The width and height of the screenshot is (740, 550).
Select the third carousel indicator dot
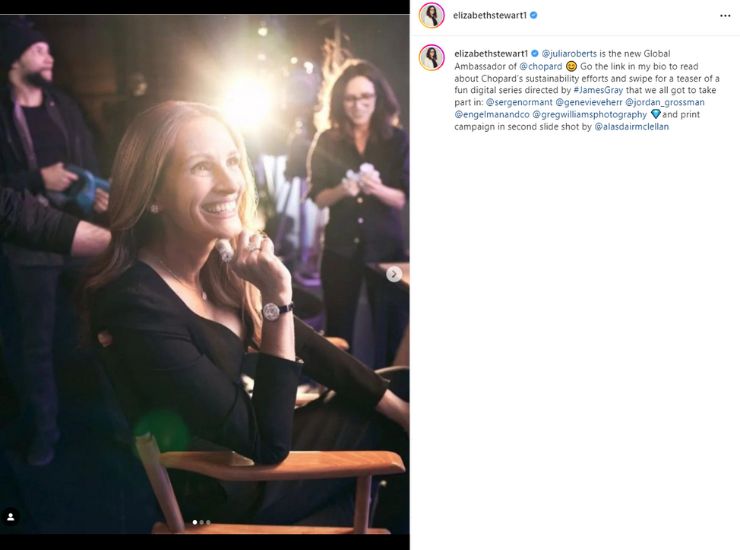point(208,522)
